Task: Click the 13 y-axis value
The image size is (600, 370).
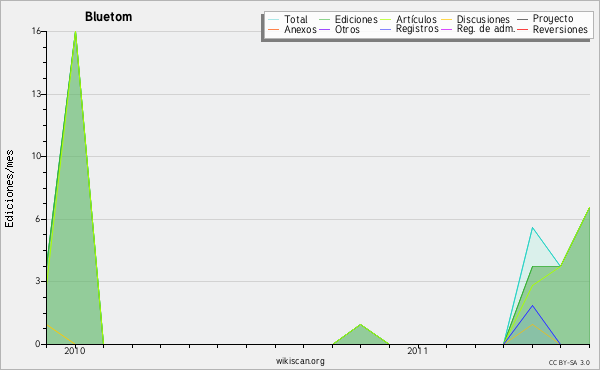Action: click(36, 94)
